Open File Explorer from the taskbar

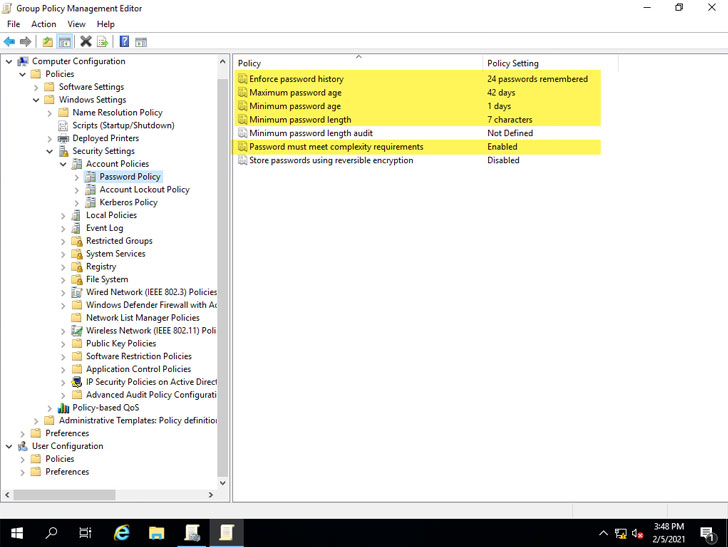[156, 533]
